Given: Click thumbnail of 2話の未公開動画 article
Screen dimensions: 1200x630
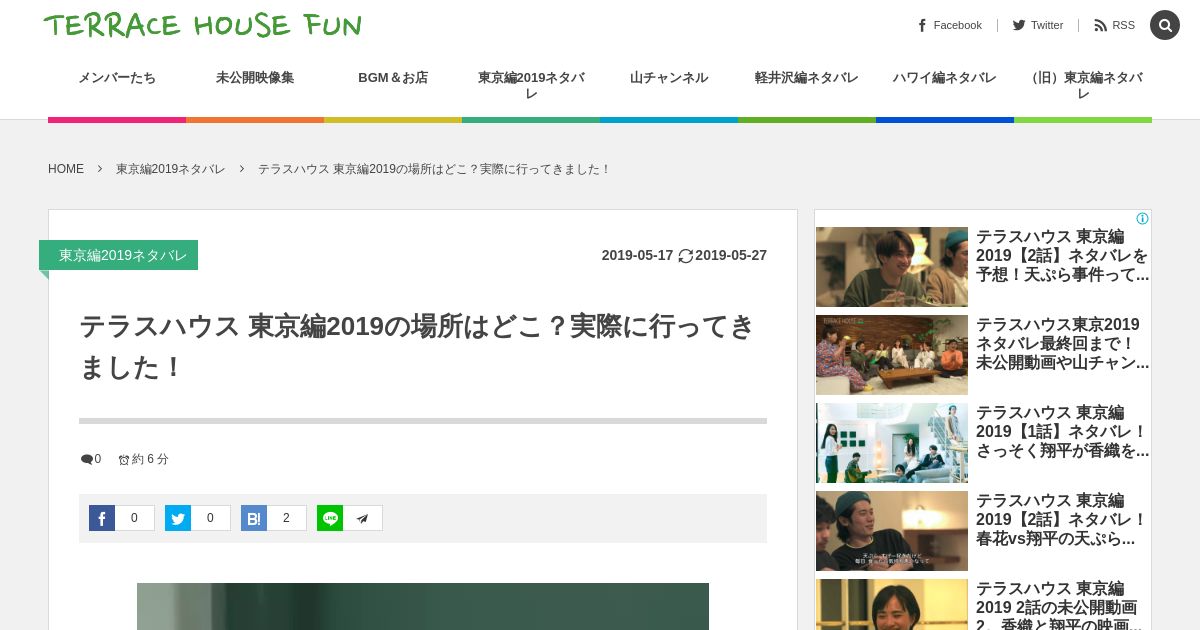Looking at the screenshot, I should coord(892,605).
